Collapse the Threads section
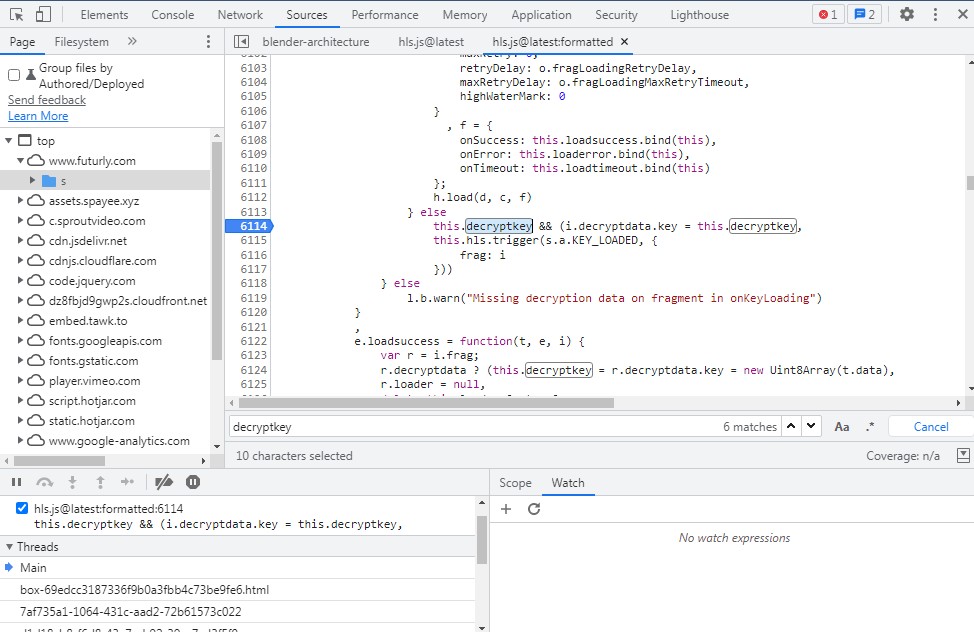This screenshot has height=632, width=974. (x=10, y=547)
